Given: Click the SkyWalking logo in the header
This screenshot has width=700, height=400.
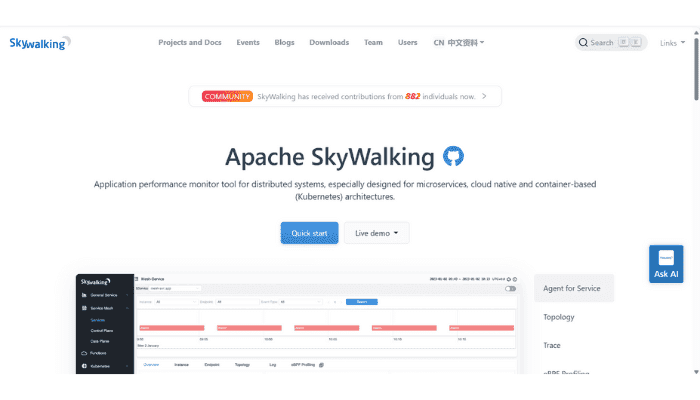Looking at the screenshot, I should point(40,43).
